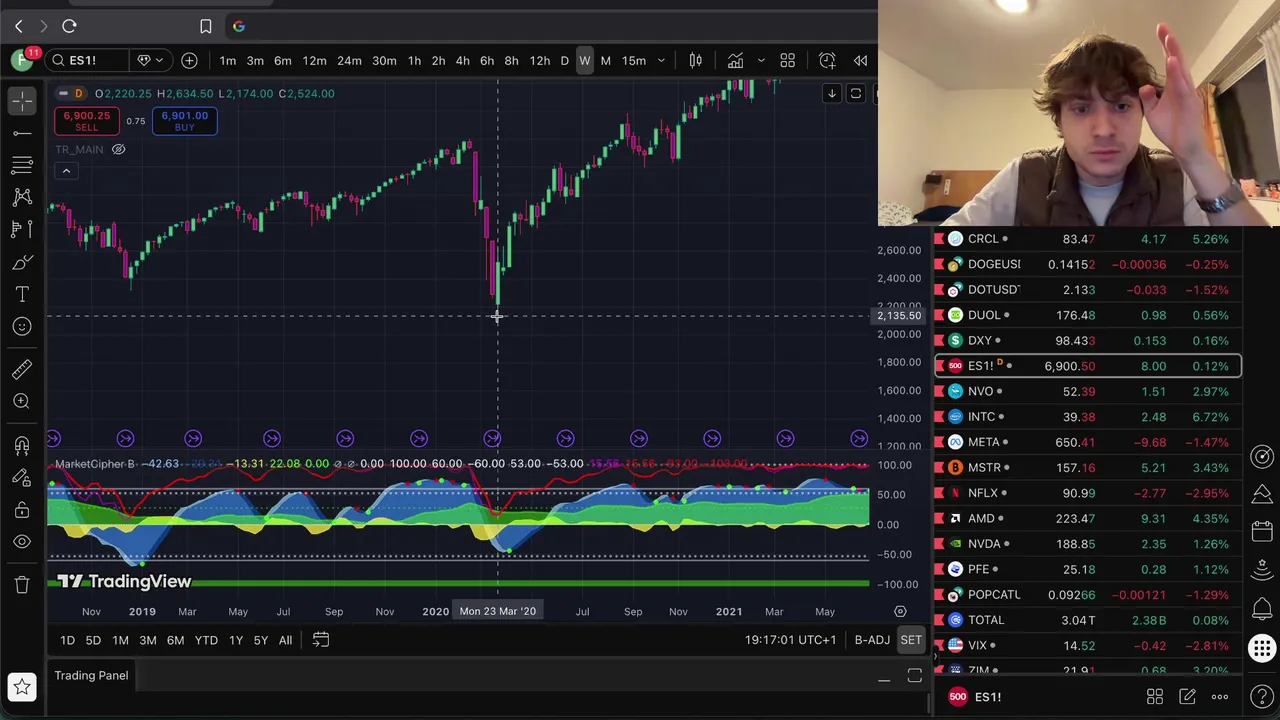This screenshot has width=1280, height=720.
Task: Toggle lock all drawings
Action: 22,510
